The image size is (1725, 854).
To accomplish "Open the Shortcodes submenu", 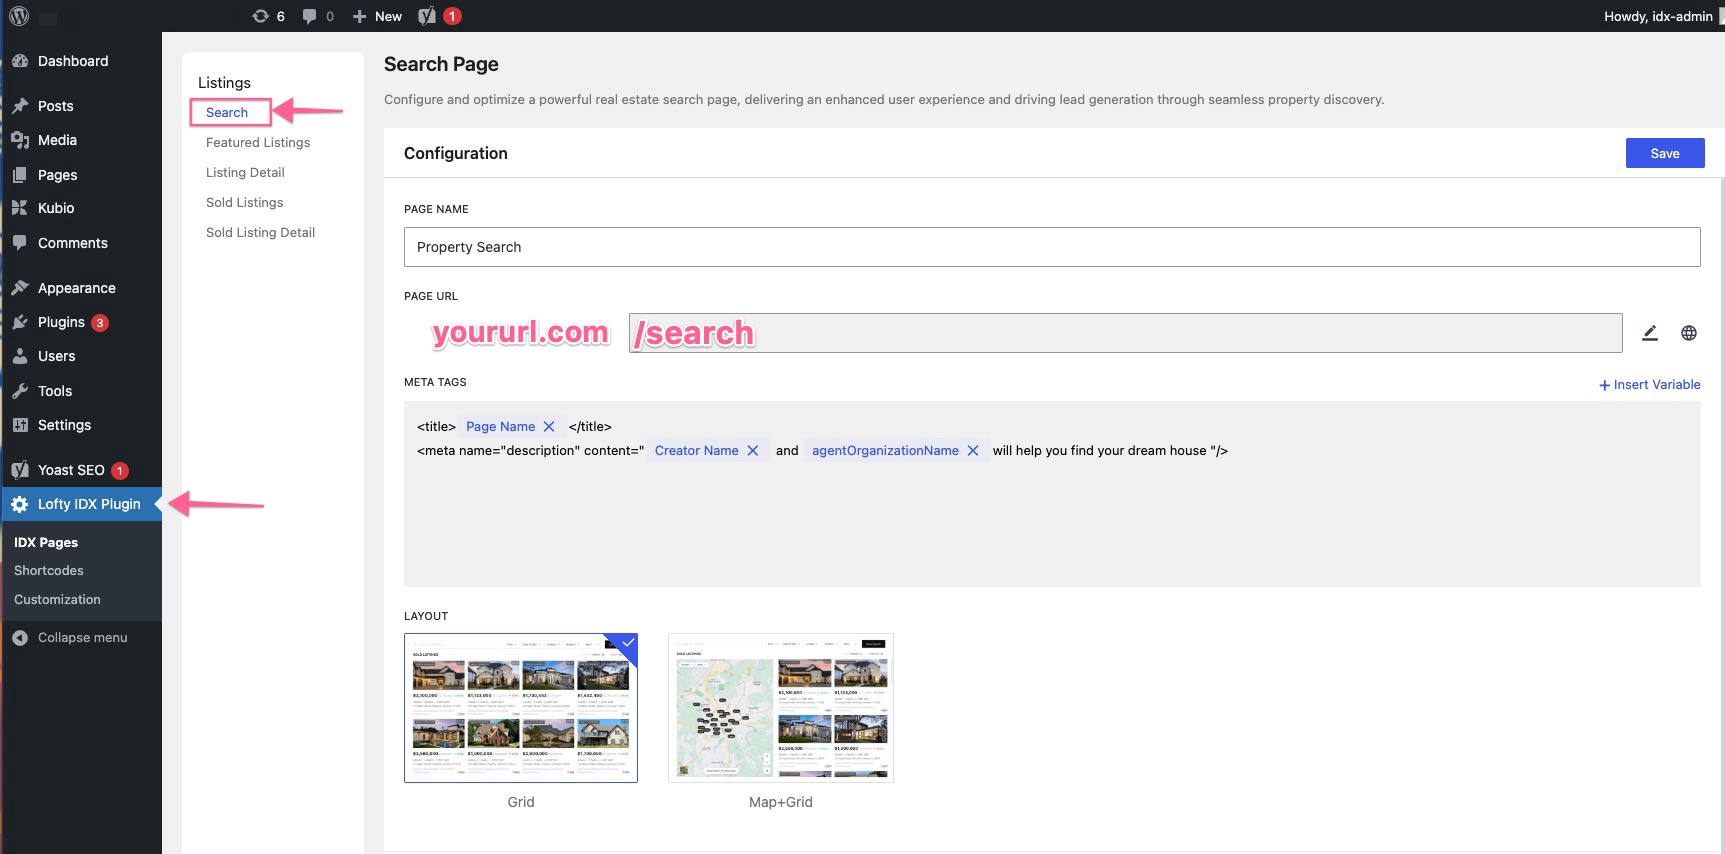I will (49, 570).
